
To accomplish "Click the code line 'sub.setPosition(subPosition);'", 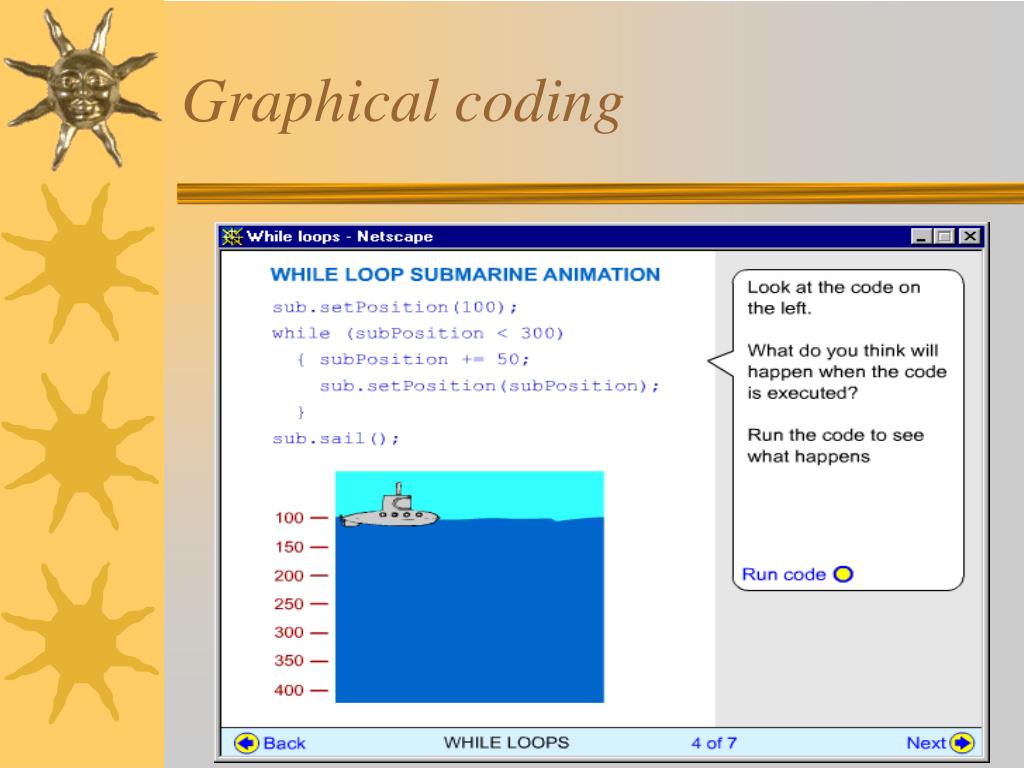I will (489, 386).
